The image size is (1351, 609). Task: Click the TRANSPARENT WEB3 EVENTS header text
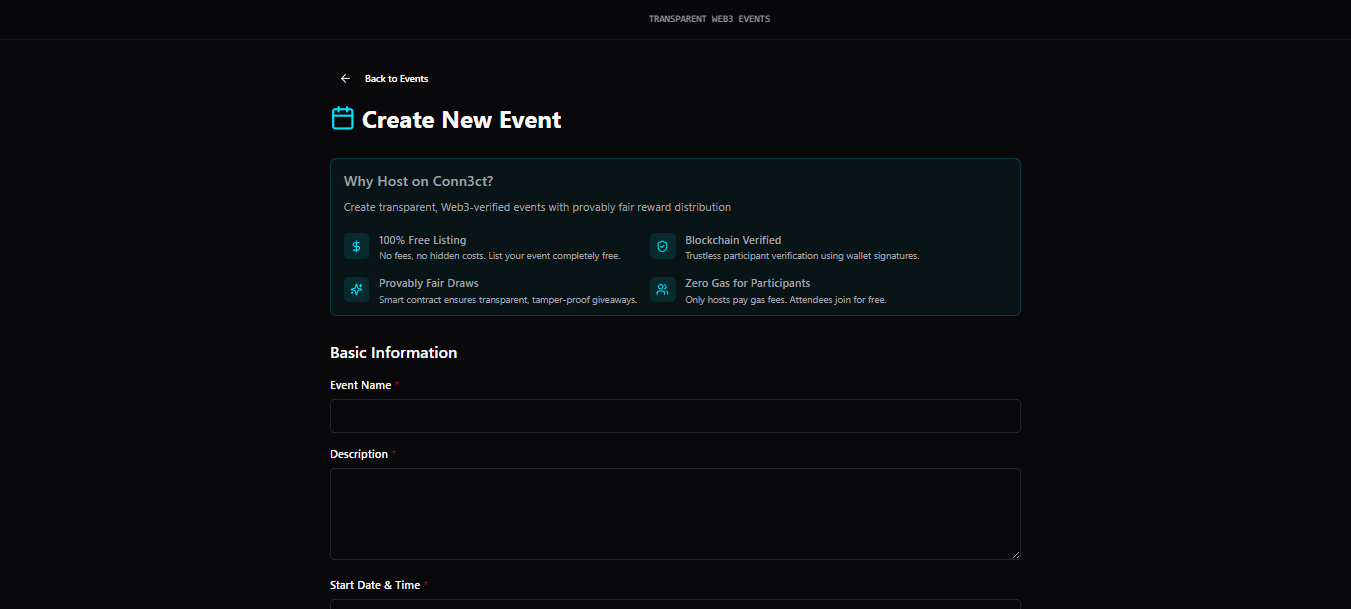(709, 19)
